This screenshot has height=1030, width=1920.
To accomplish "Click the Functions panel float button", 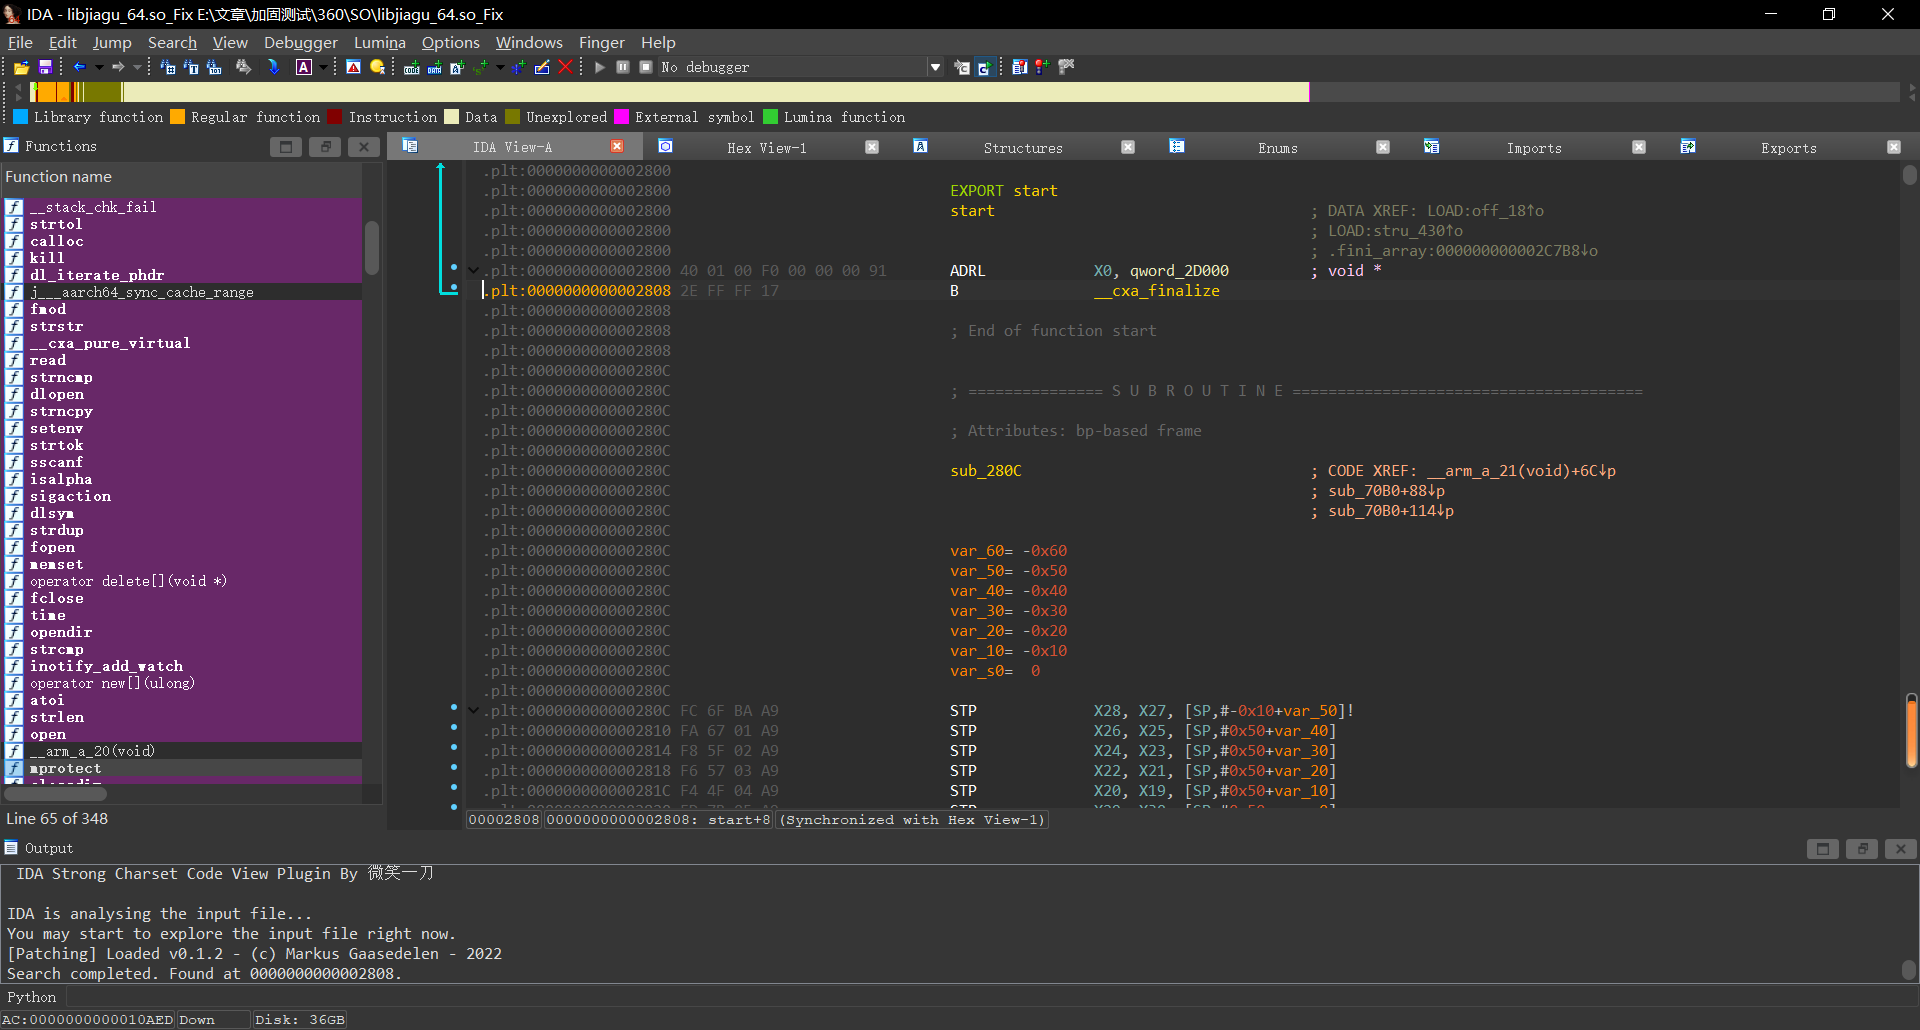I will pos(325,146).
